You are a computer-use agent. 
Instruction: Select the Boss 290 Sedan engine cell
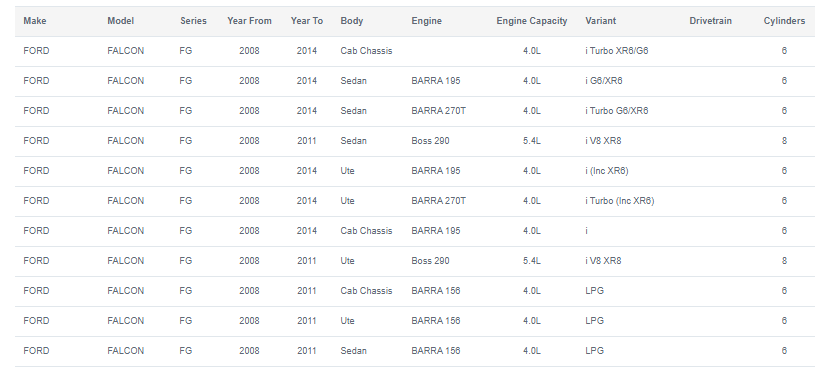(430, 141)
